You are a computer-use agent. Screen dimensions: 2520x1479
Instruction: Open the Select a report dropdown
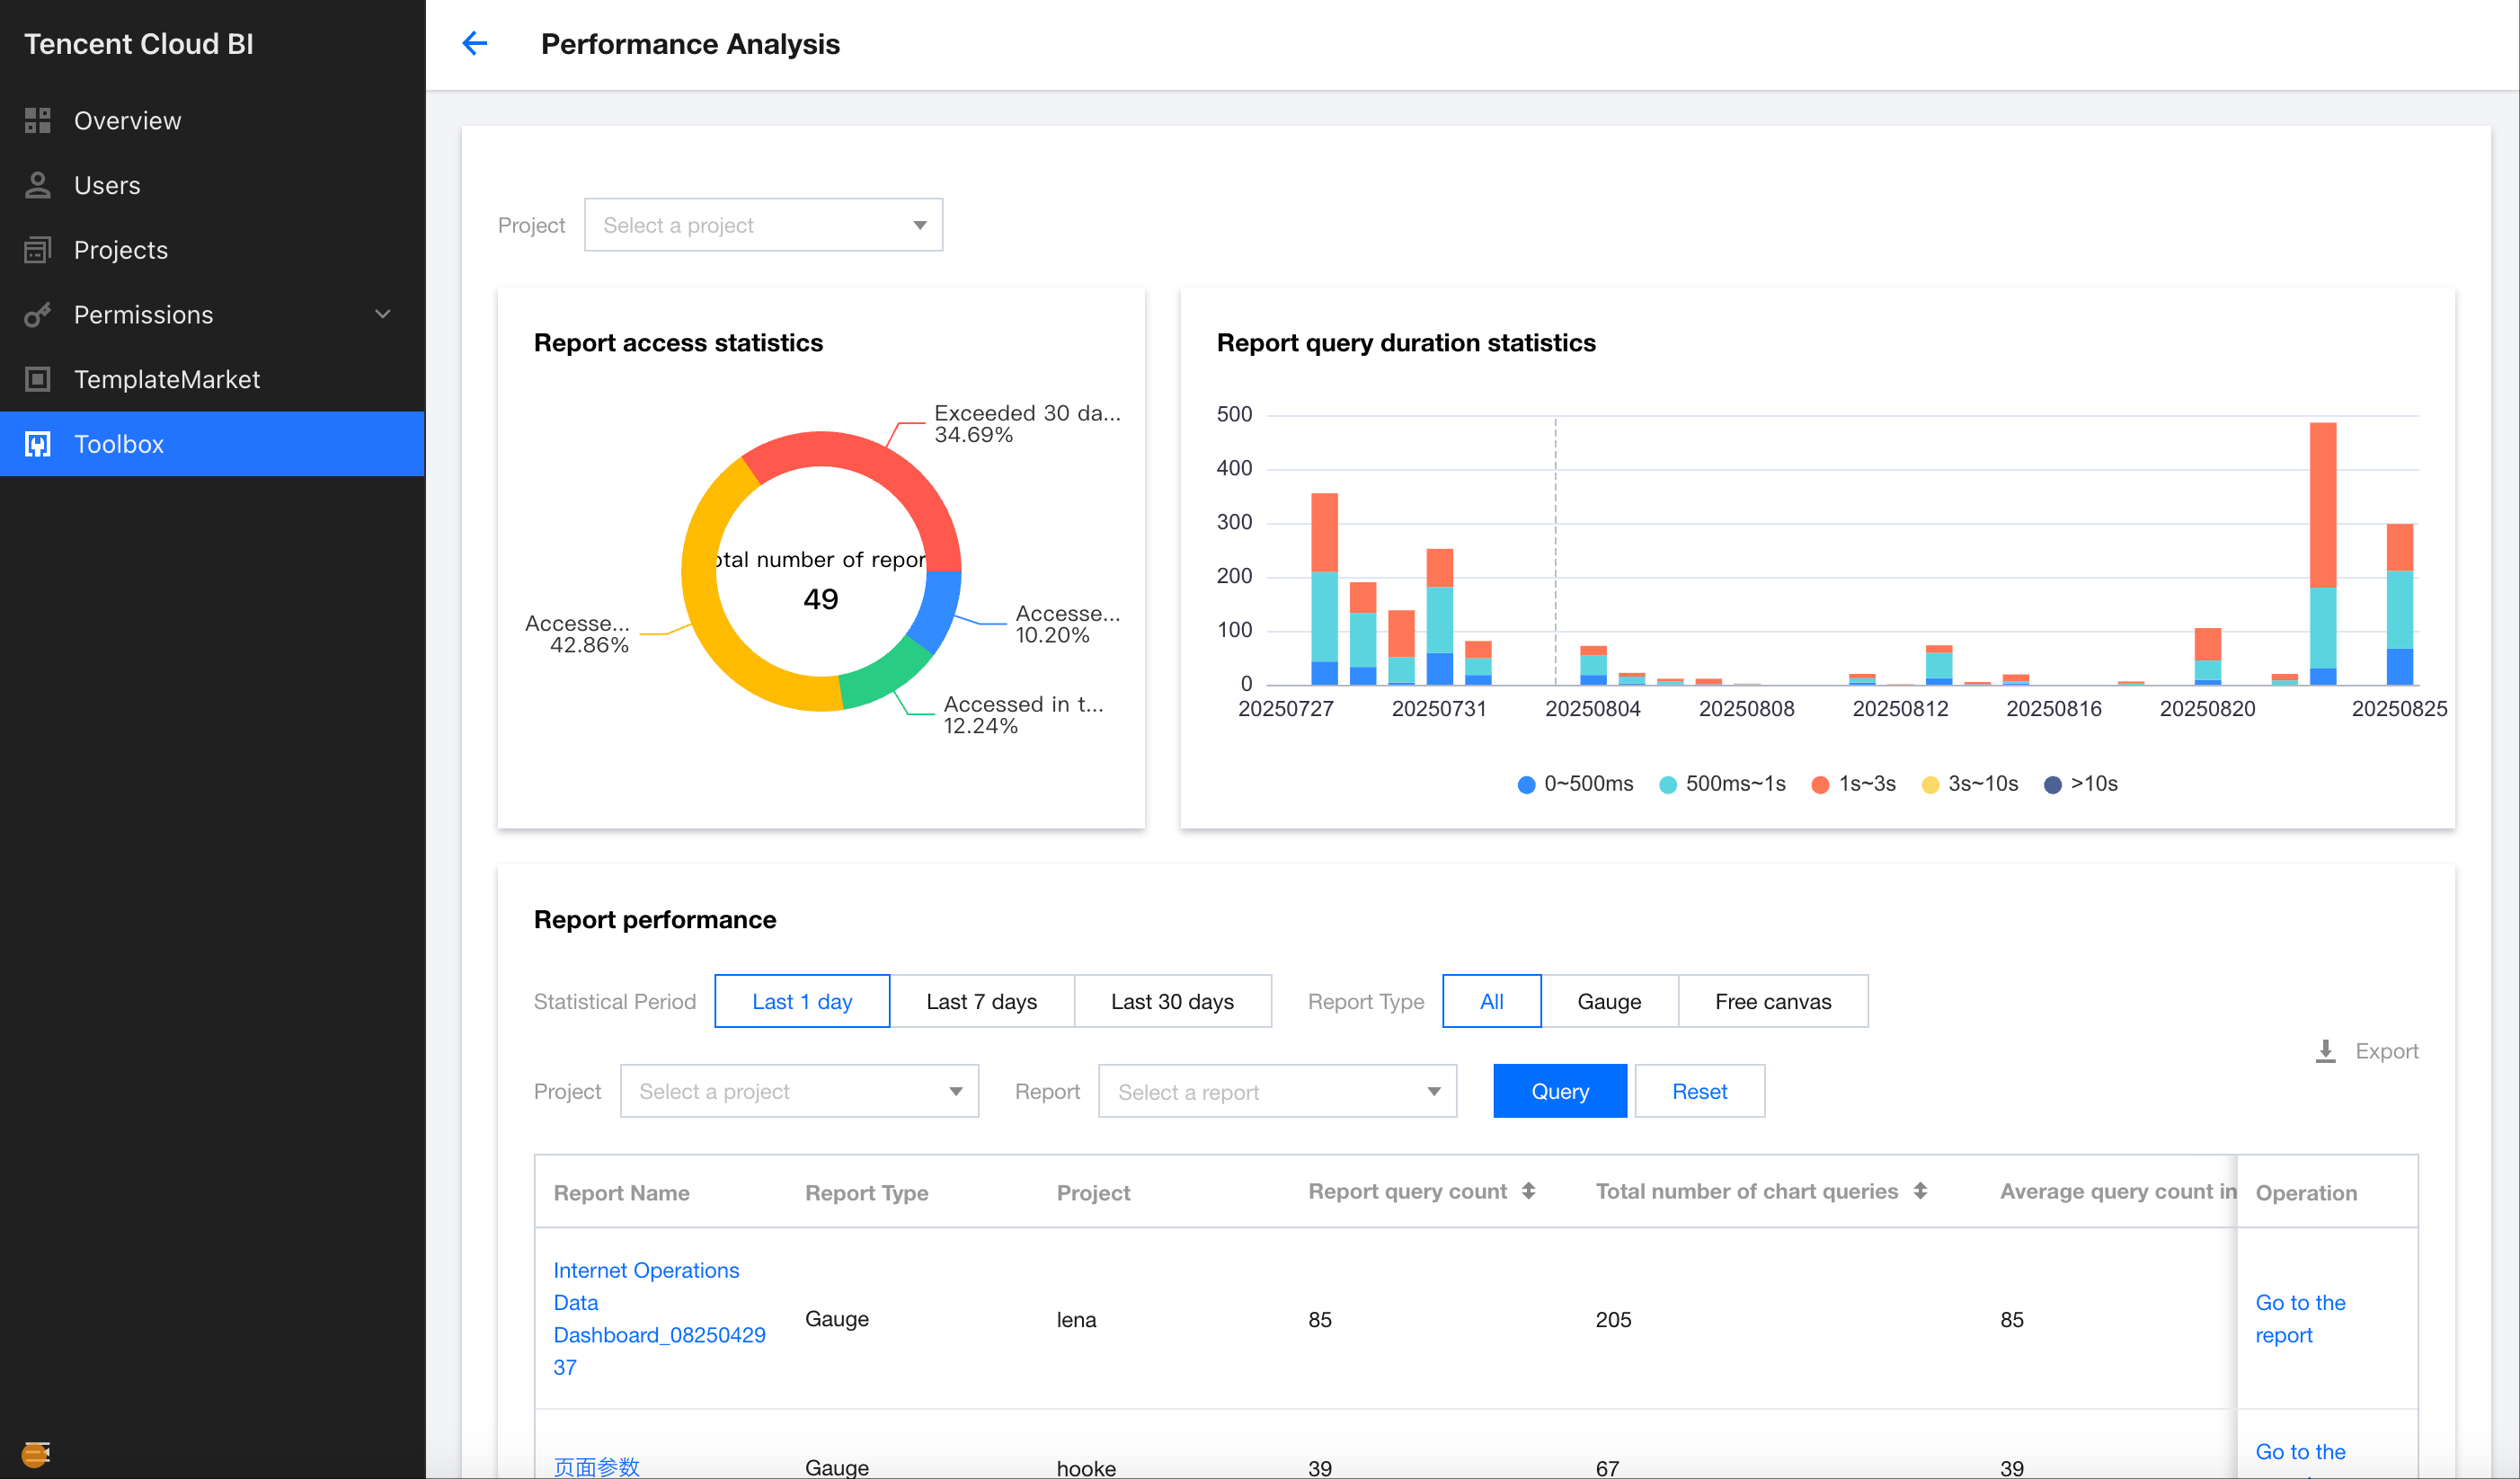1277,1091
